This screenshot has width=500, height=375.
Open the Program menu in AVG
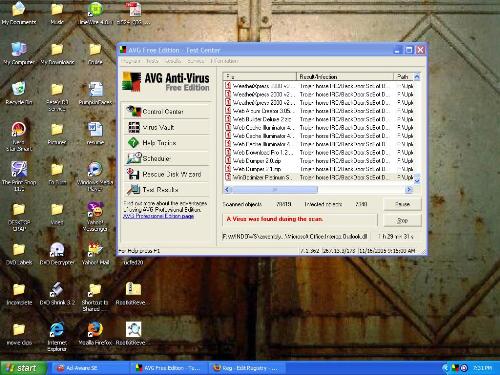pyautogui.click(x=131, y=61)
